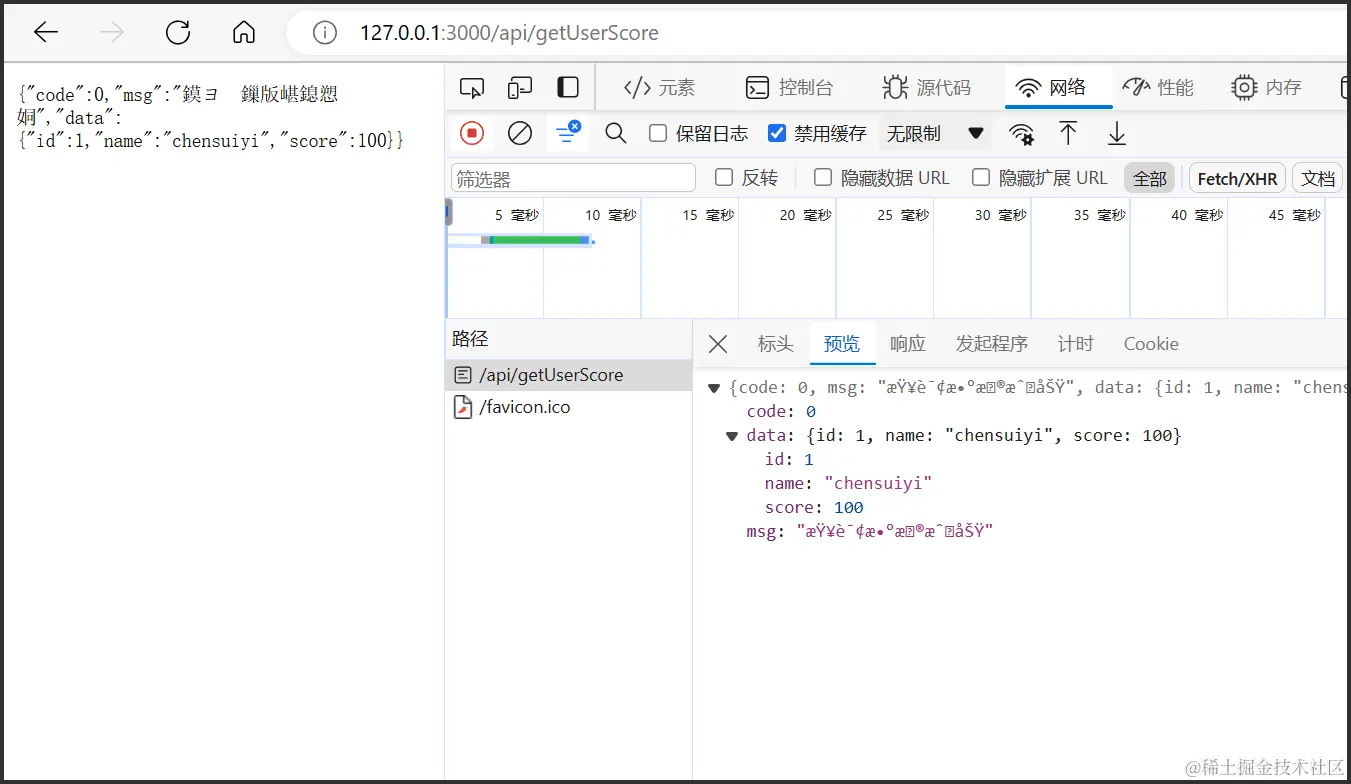Click the raw JSON text on the page
Image resolution: width=1351 pixels, height=784 pixels.
coord(211,118)
